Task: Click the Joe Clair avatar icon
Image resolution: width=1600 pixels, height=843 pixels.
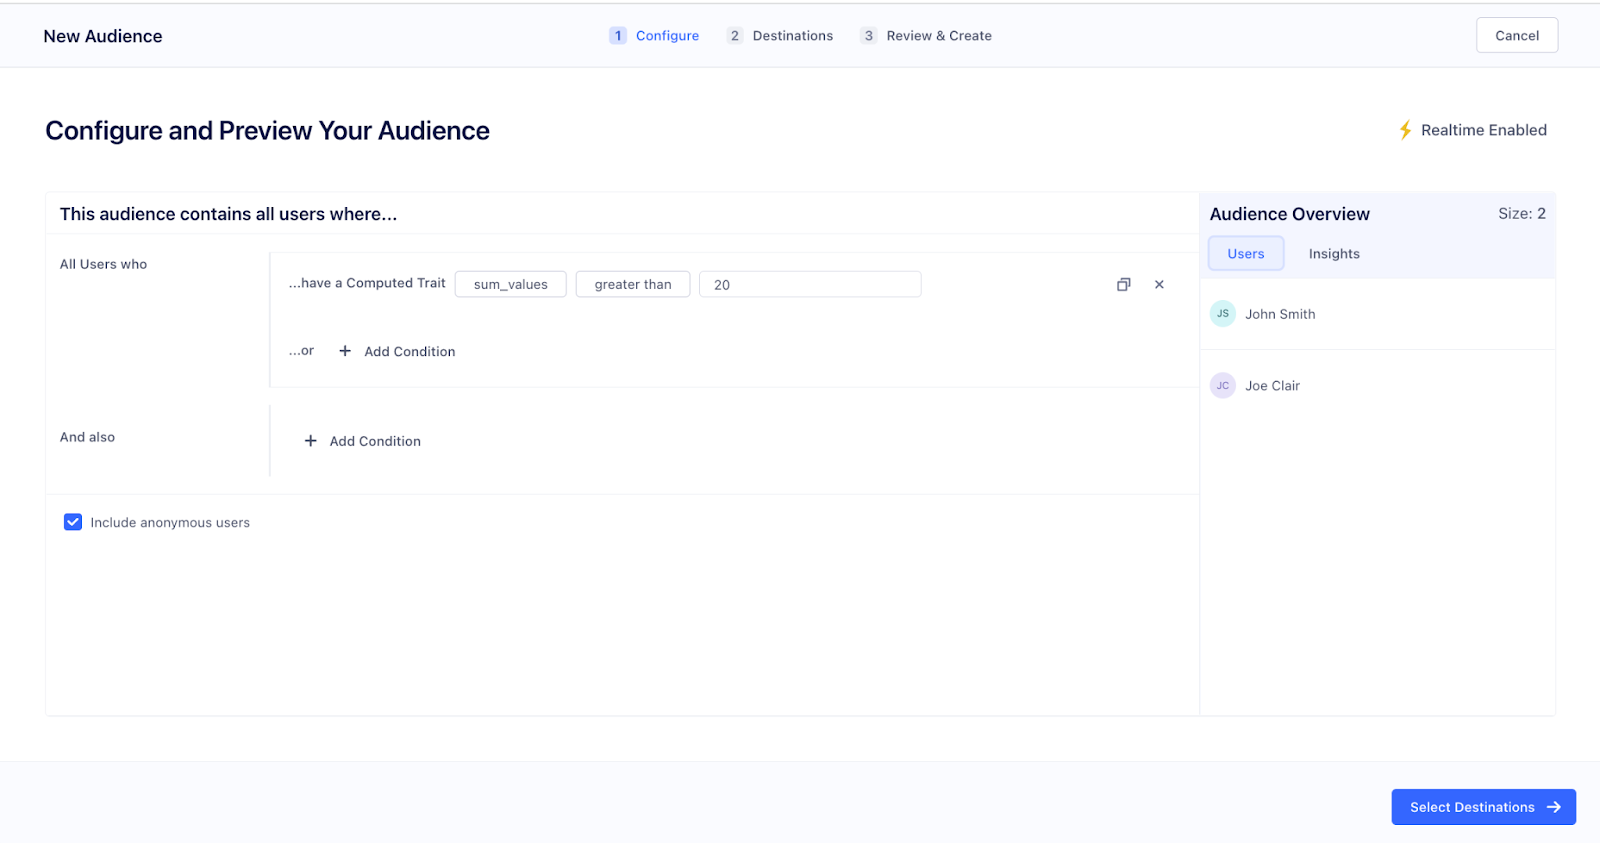Action: click(x=1222, y=386)
